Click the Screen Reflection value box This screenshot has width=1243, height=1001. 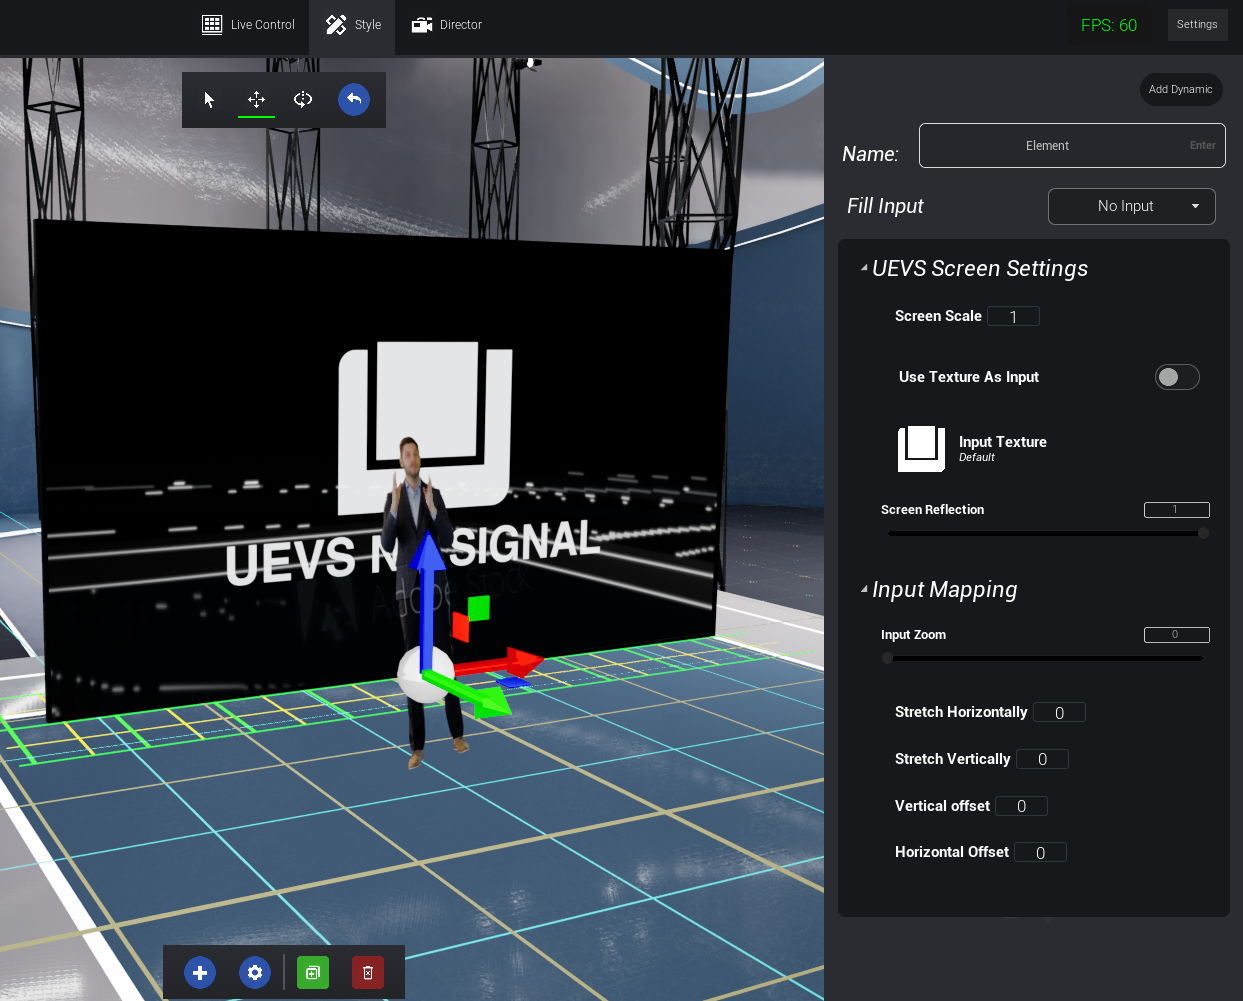1176,510
